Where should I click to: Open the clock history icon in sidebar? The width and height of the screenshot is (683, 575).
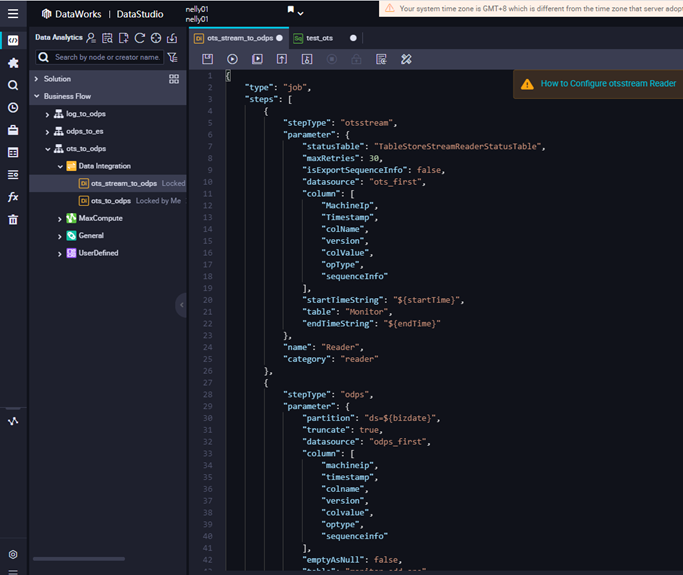pyautogui.click(x=13, y=108)
